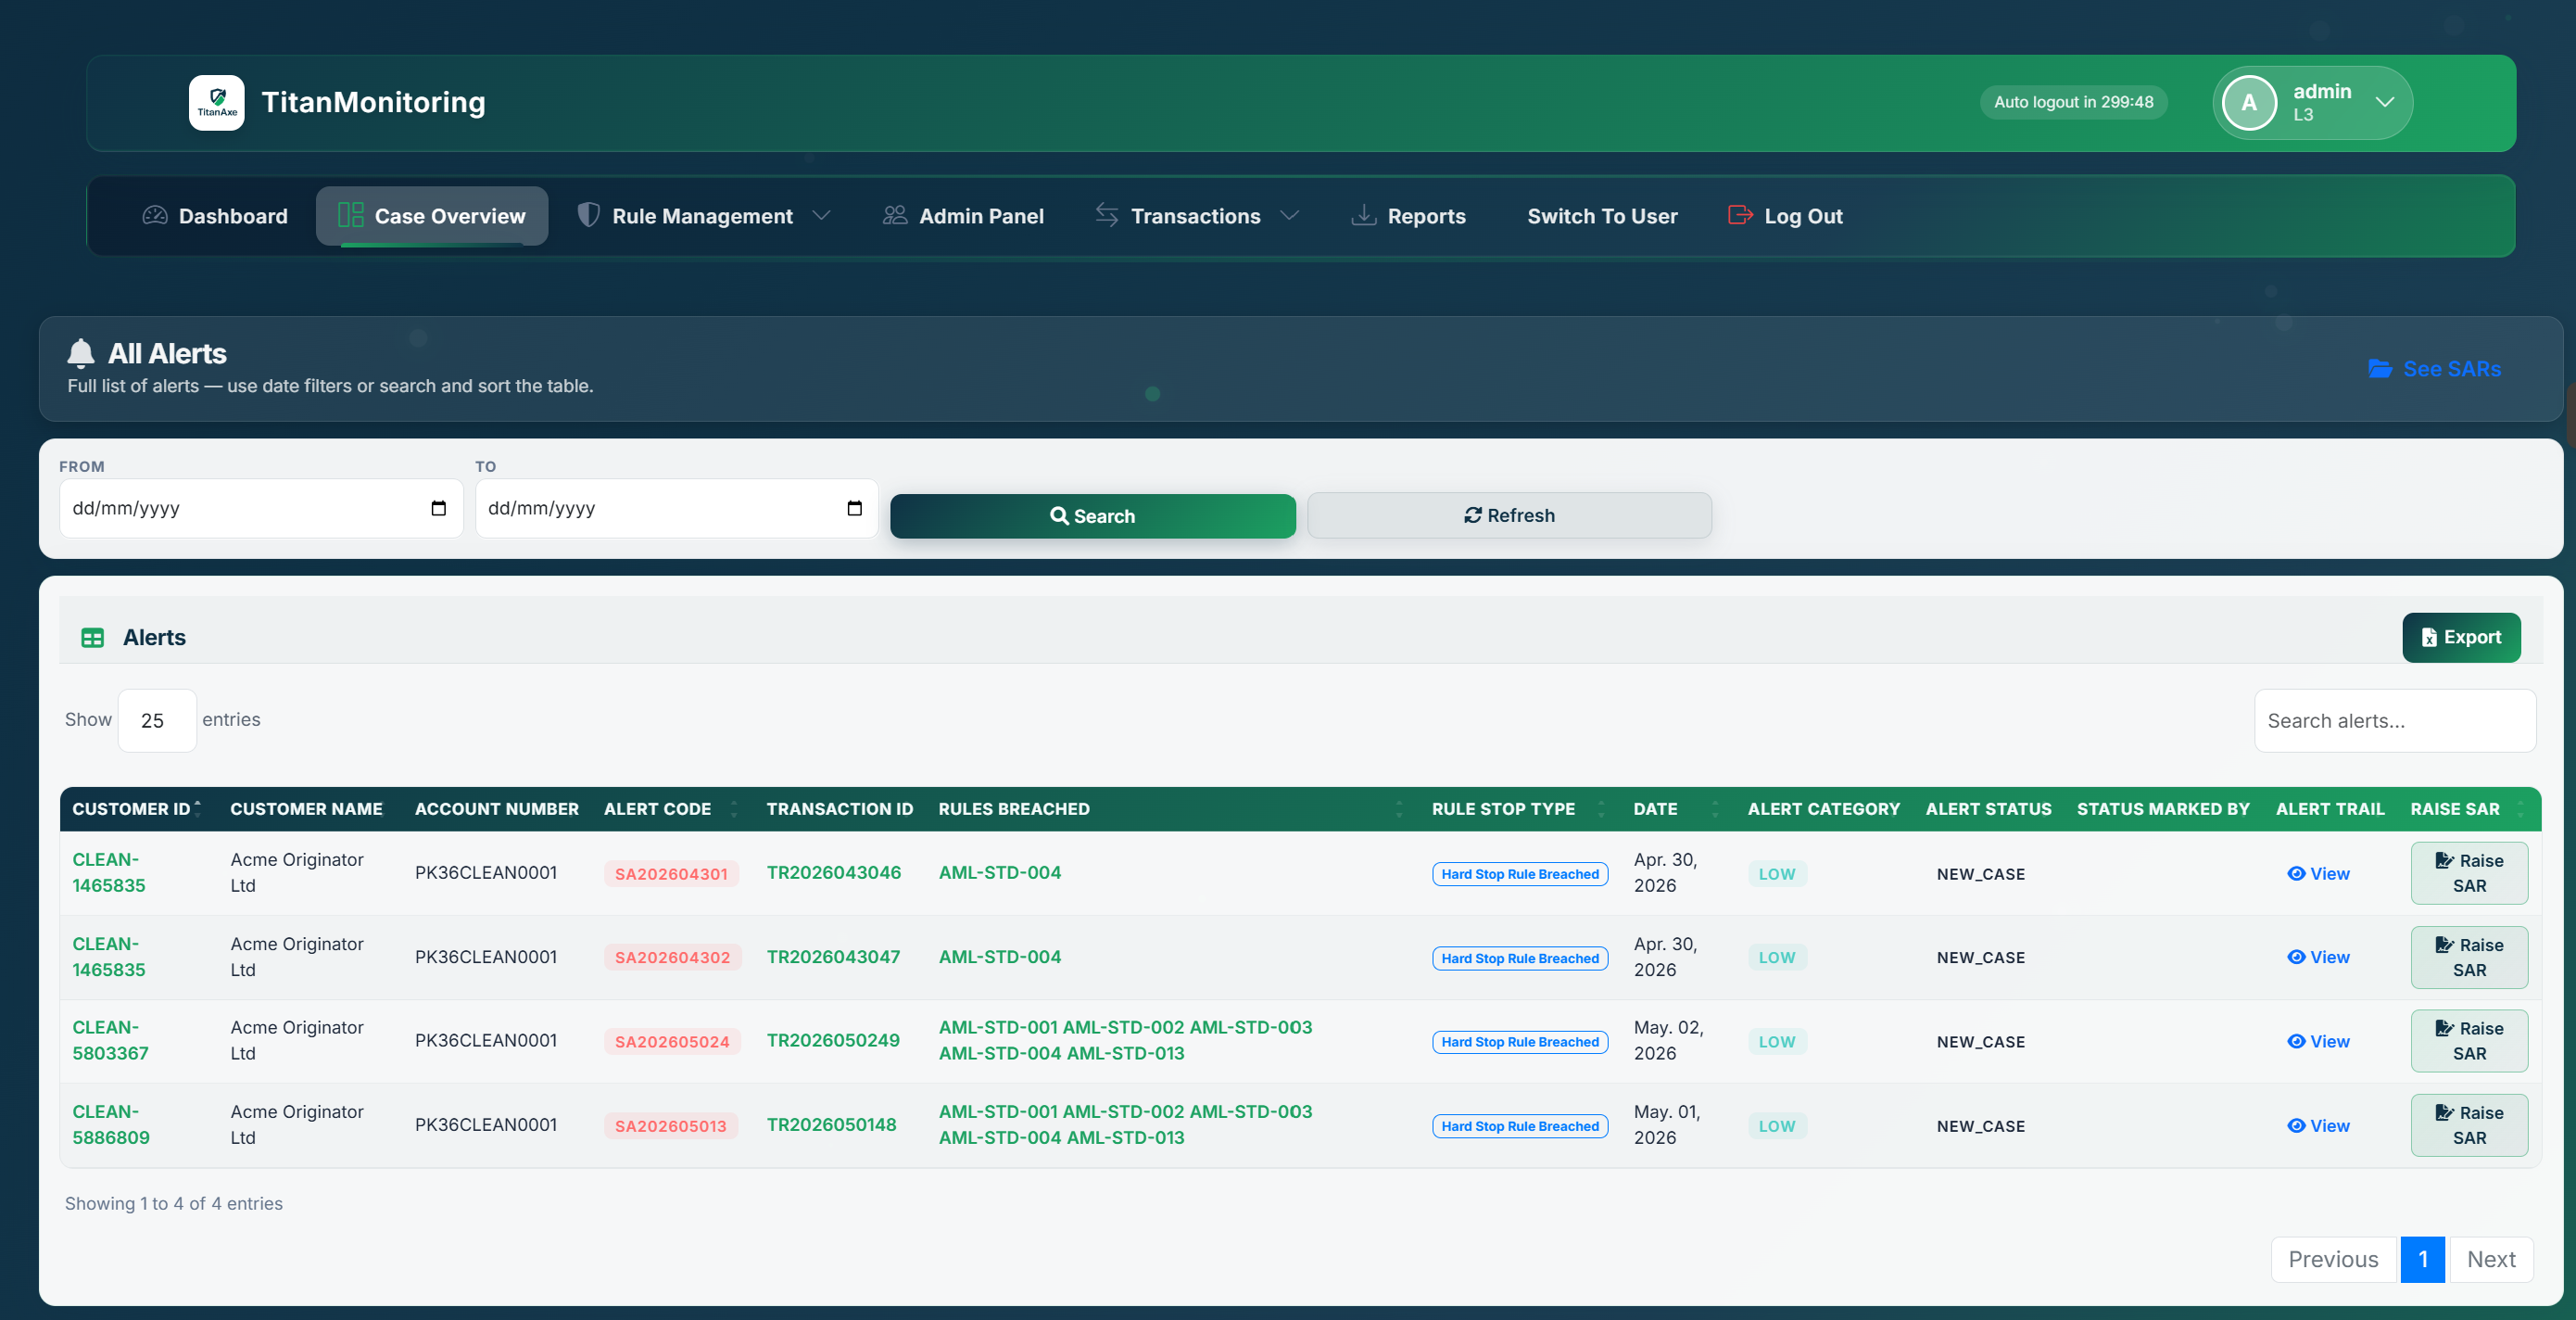Screen dimensions: 2576x1320
Task: Open customer CLEAN-5886809
Action: [111, 1124]
